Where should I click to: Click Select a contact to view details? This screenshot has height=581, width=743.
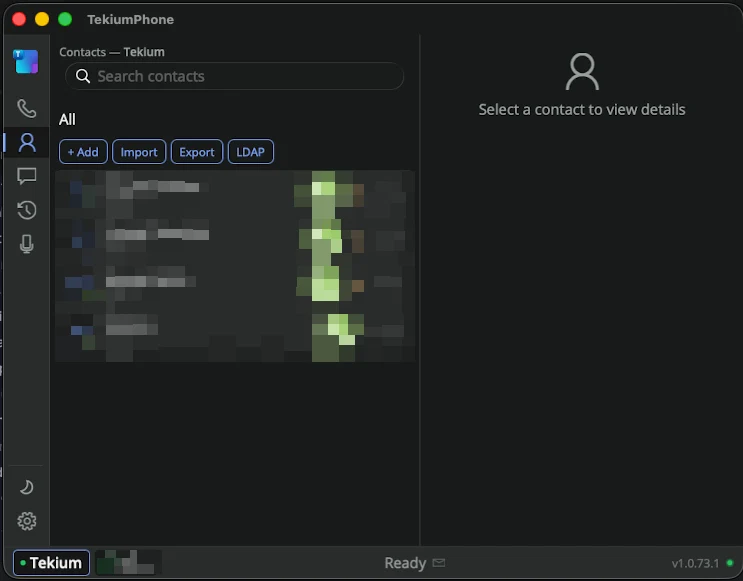[582, 109]
